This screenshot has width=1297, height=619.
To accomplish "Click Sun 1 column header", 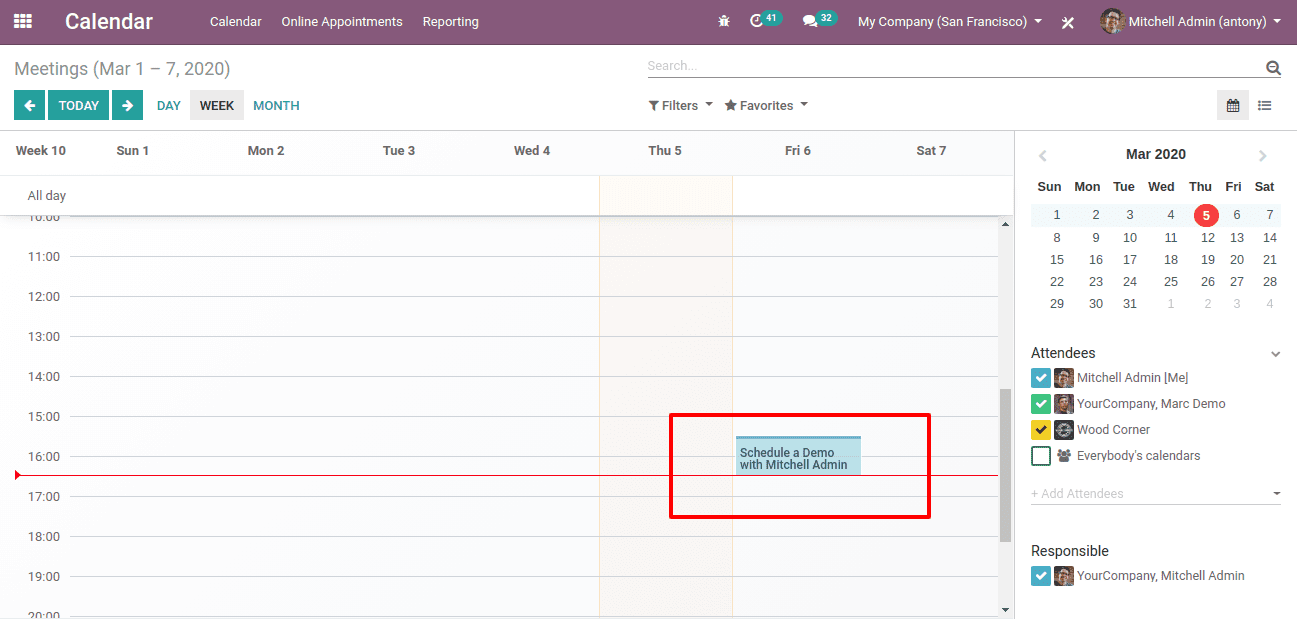I will click(133, 151).
